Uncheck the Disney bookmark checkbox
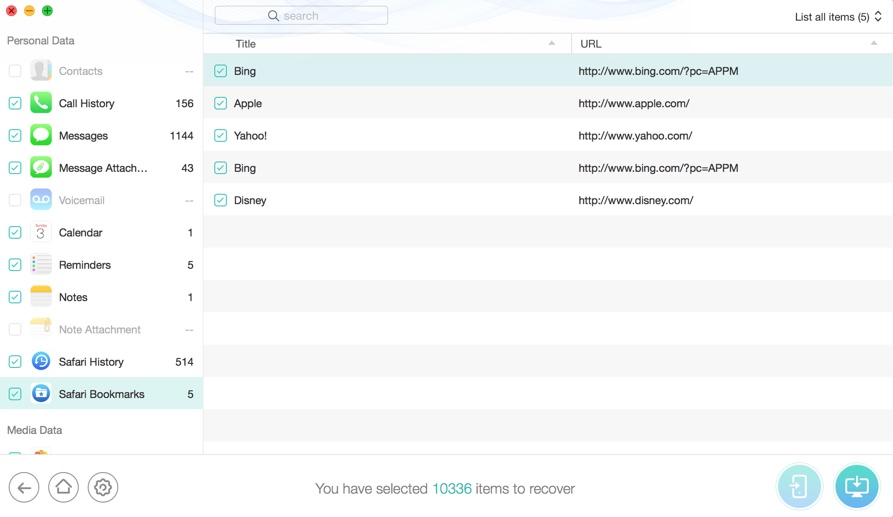893x517 pixels. pyautogui.click(x=220, y=200)
